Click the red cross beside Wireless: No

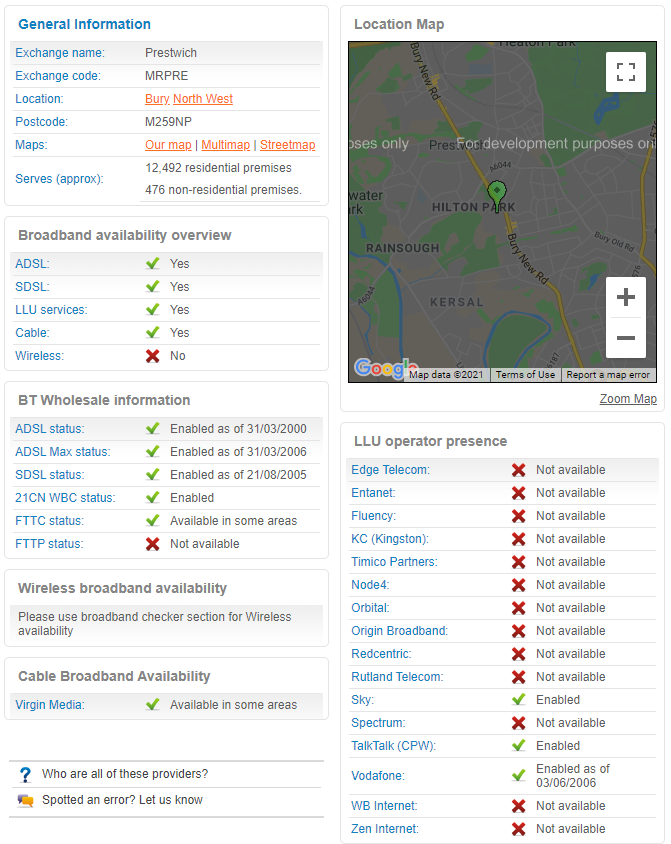click(x=153, y=356)
